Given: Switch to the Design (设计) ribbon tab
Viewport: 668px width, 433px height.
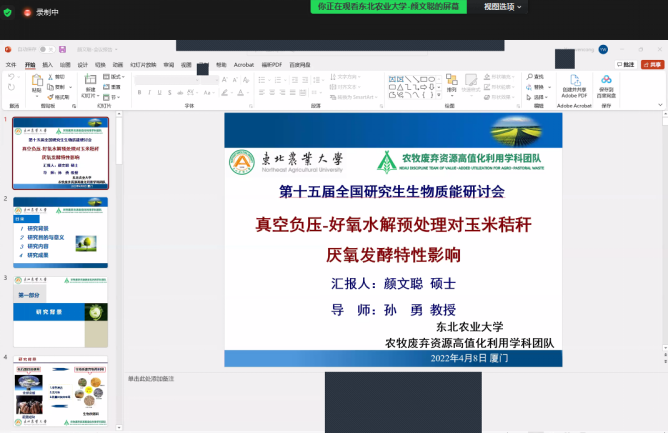Looking at the screenshot, I should tap(83, 64).
